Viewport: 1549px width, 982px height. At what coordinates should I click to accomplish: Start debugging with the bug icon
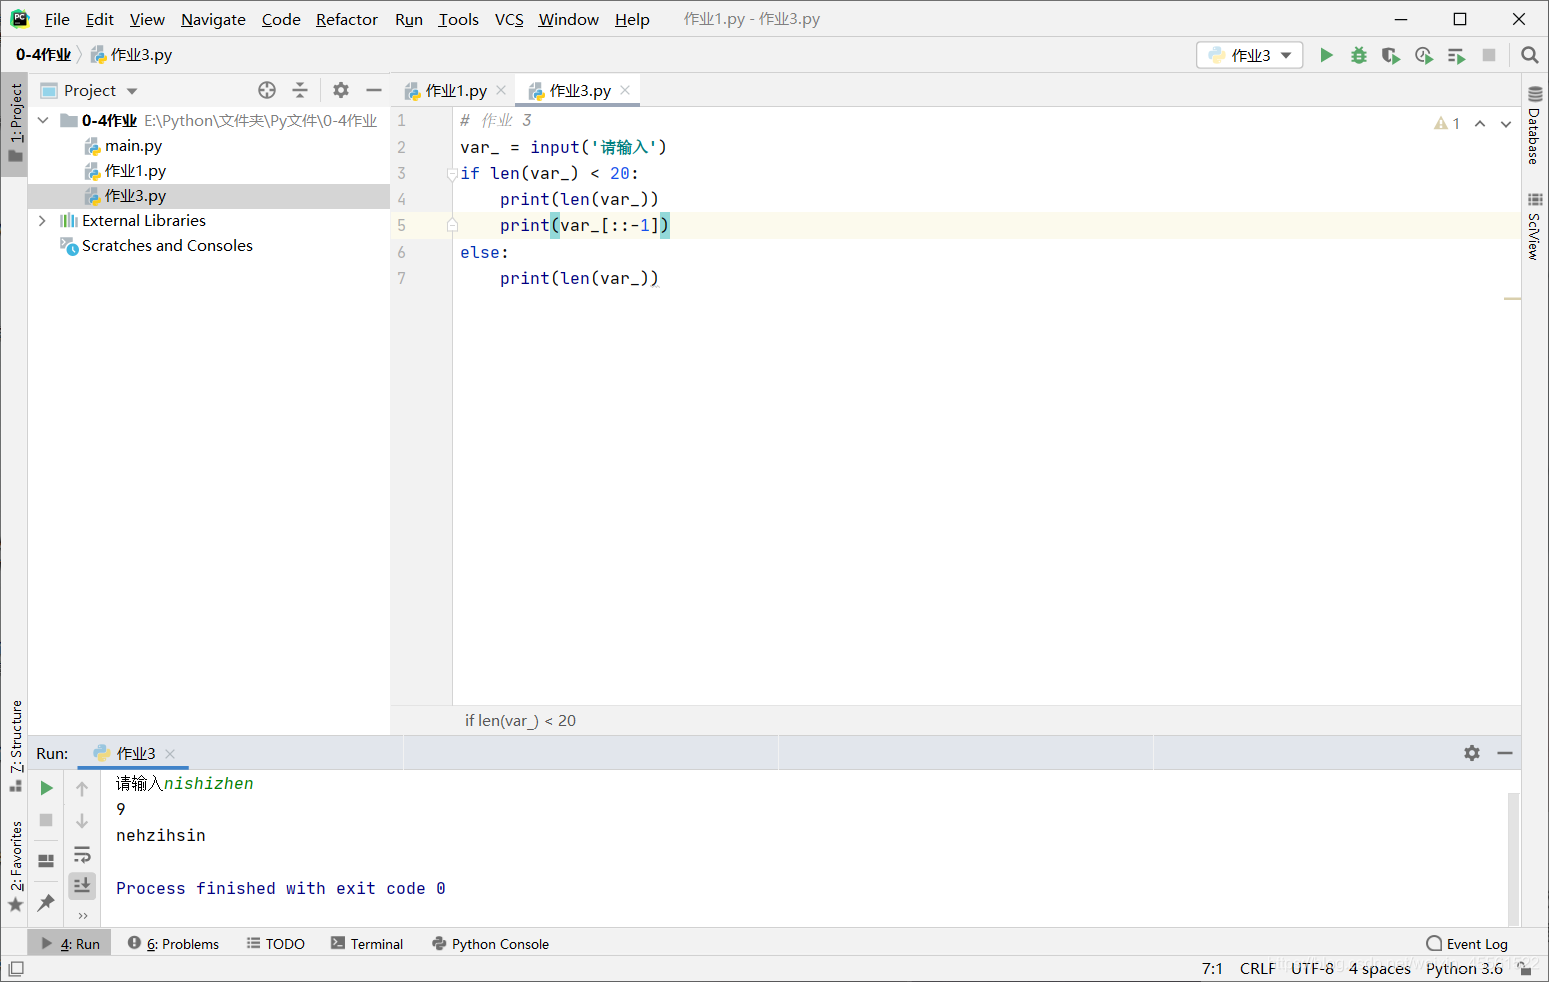click(1358, 55)
